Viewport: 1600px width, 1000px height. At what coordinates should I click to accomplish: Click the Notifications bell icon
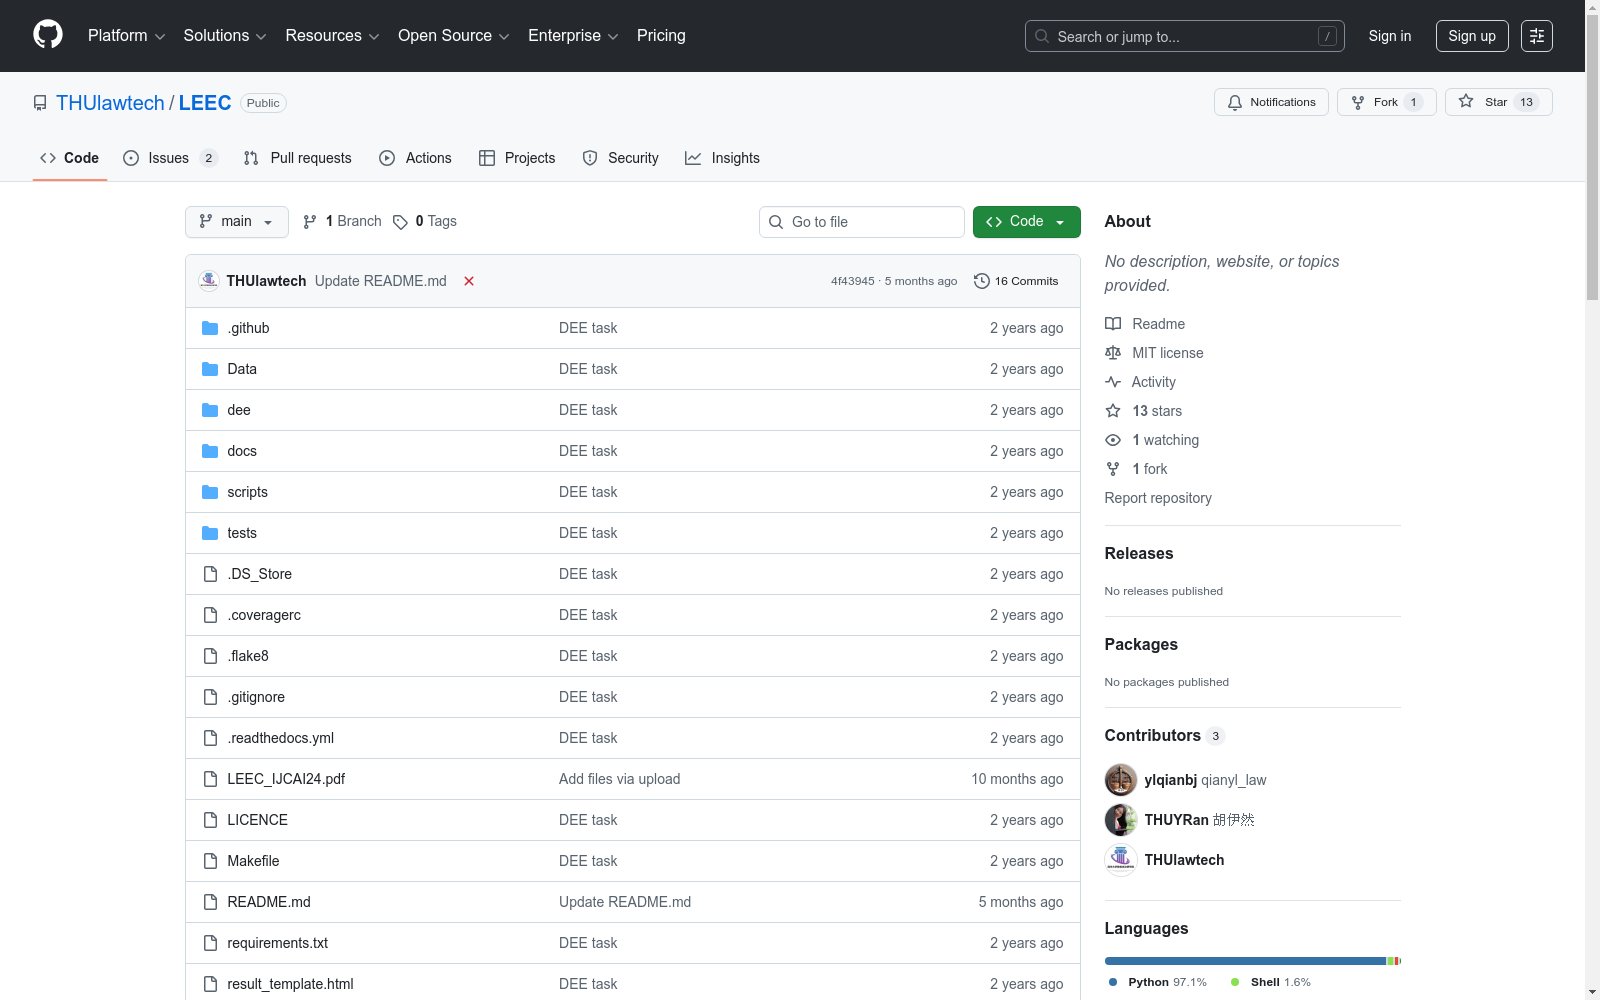(x=1235, y=102)
